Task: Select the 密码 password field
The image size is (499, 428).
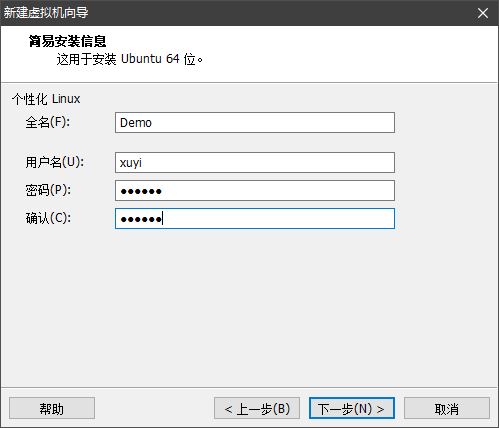Action: (255, 191)
